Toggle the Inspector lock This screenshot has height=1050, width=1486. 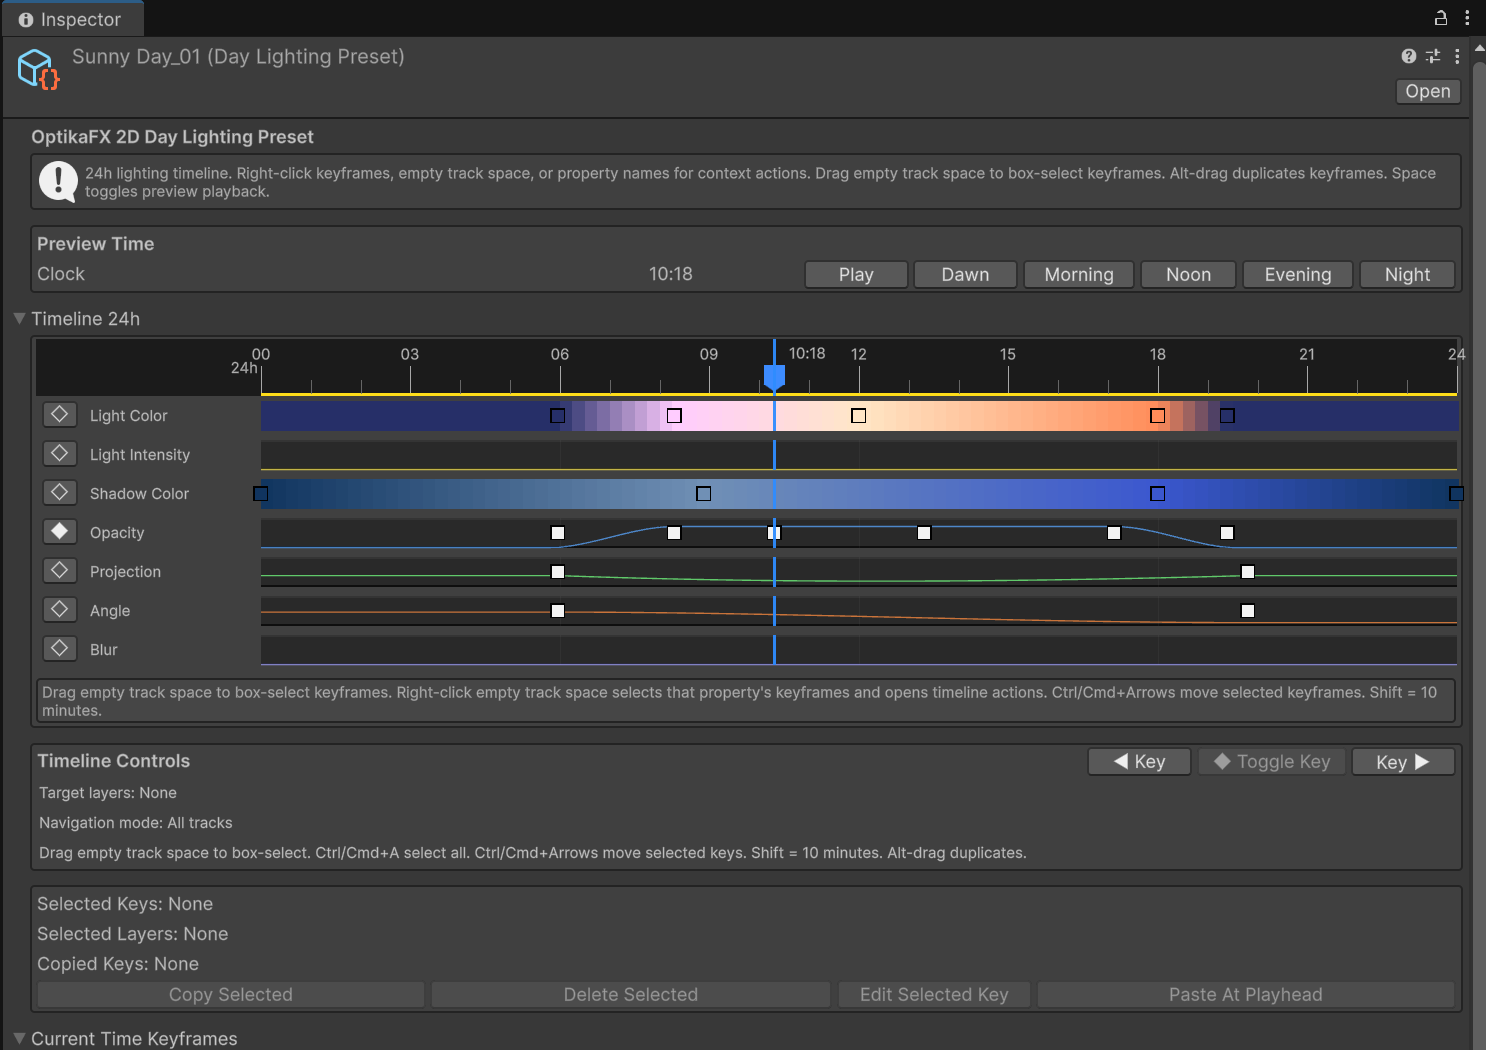click(x=1441, y=18)
